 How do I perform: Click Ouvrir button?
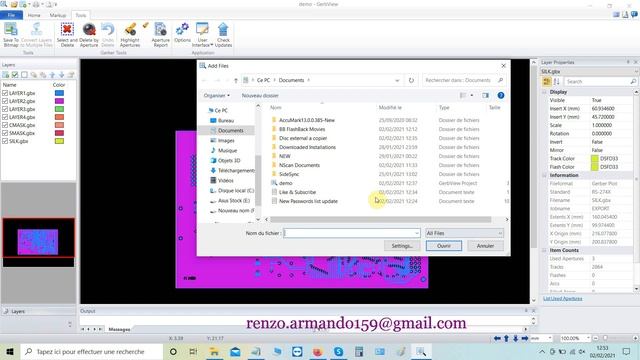(x=444, y=246)
